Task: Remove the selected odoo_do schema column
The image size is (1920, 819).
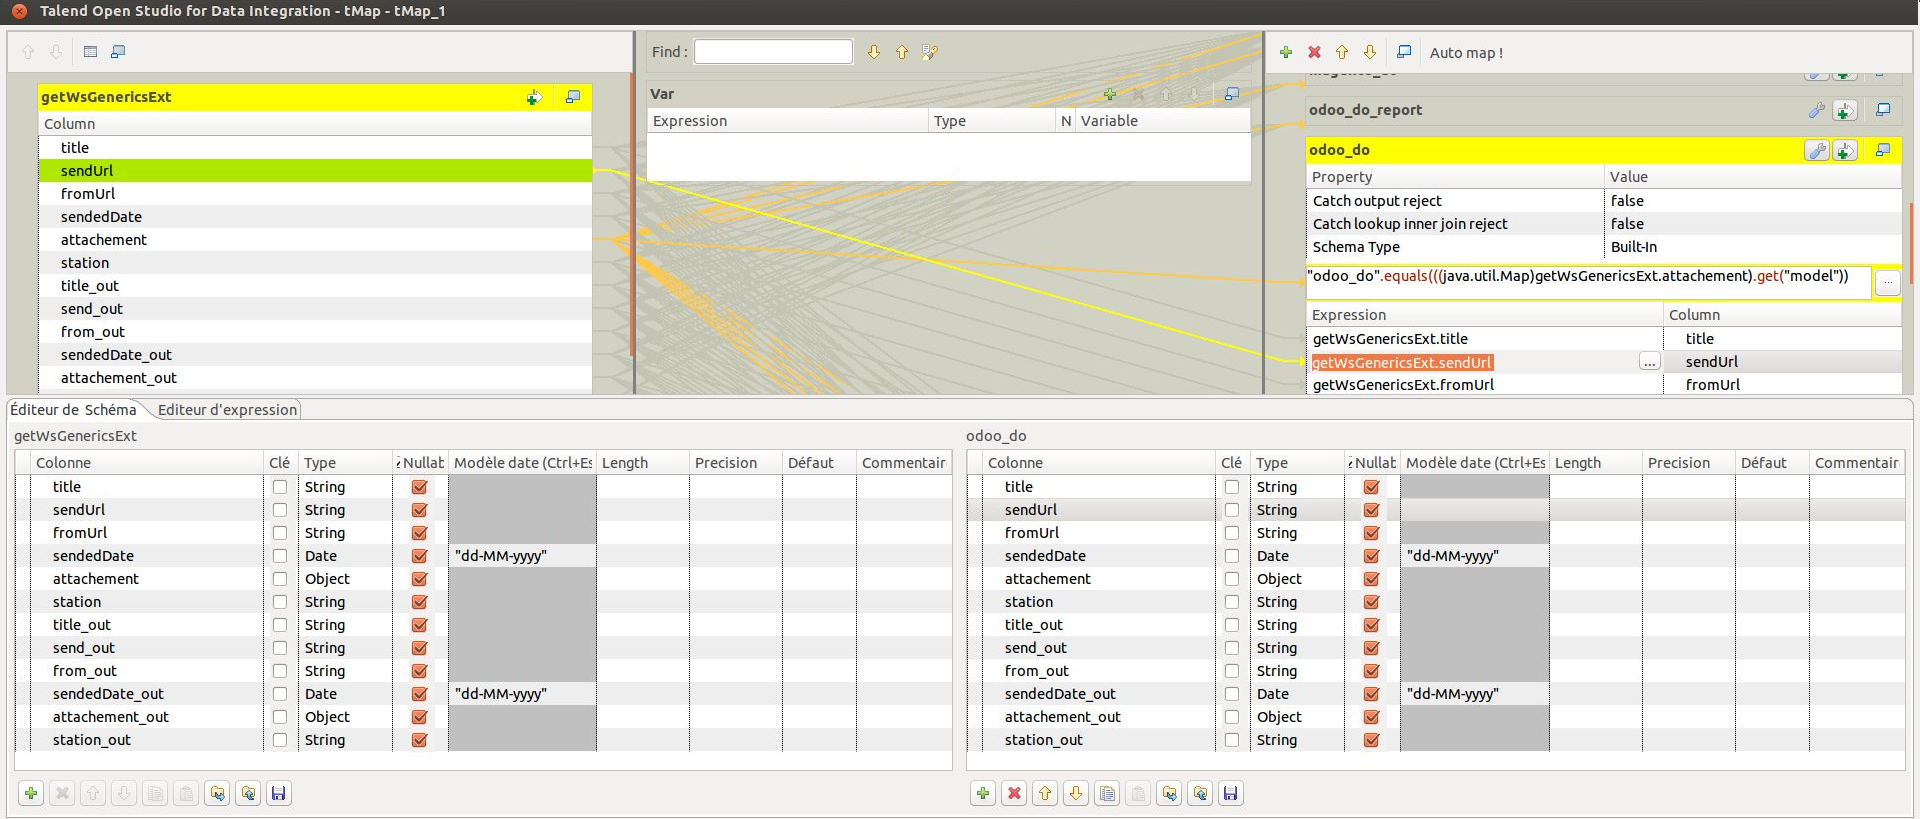Action: pyautogui.click(x=1014, y=793)
